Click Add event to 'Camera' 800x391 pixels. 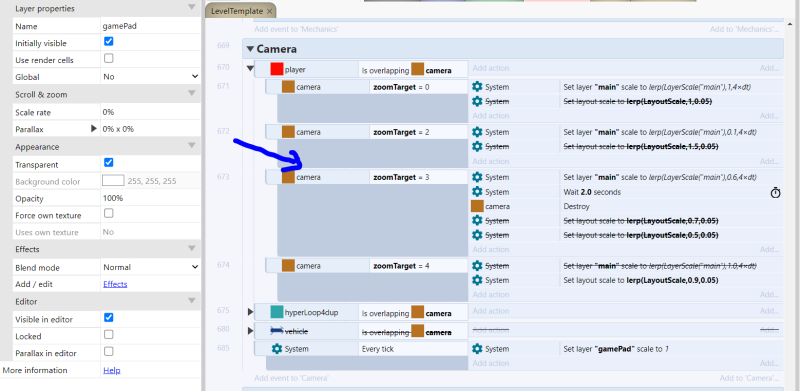point(291,378)
